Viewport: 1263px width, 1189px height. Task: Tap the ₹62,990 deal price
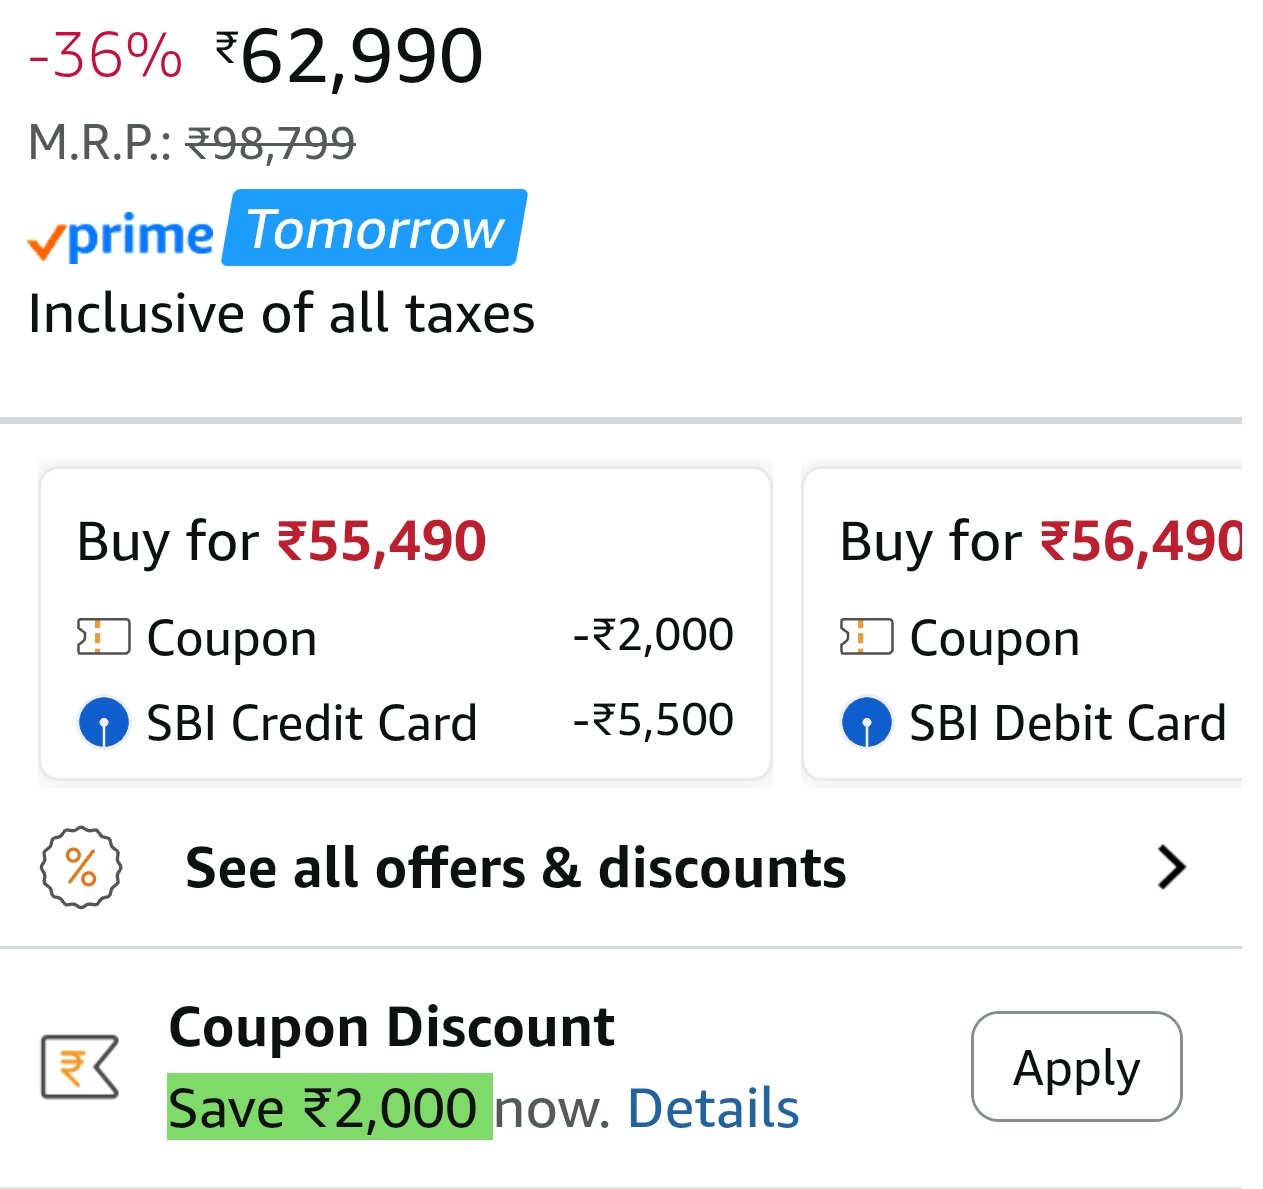pyautogui.click(x=350, y=57)
